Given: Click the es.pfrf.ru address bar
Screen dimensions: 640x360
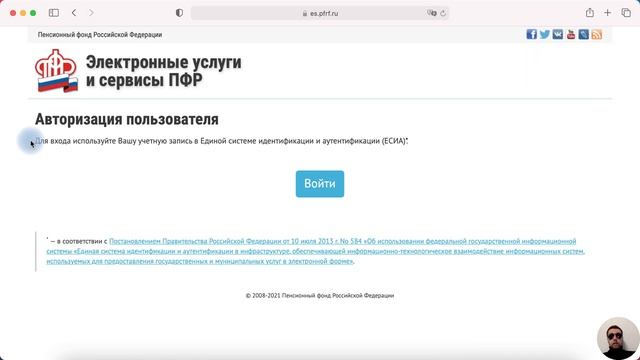Looking at the screenshot, I should click(320, 13).
